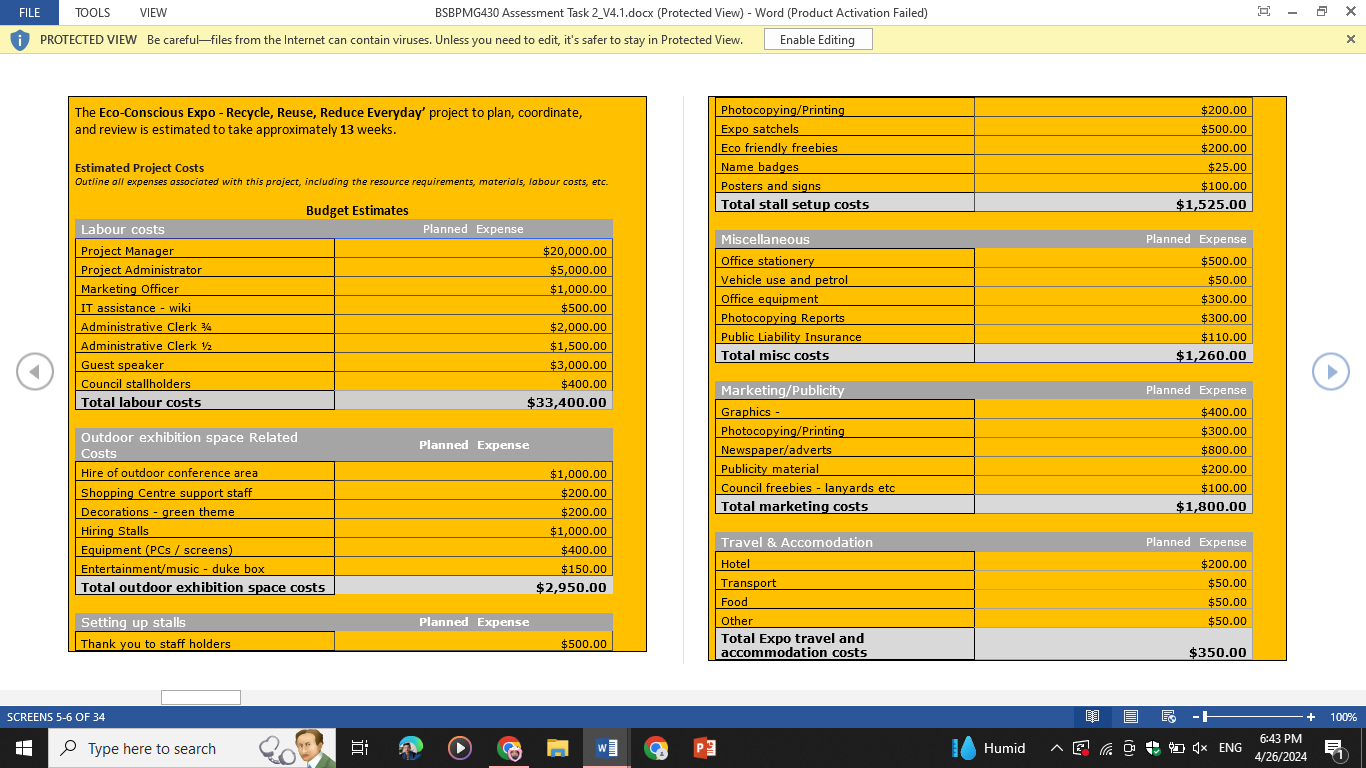Screen dimensions: 1366x768
Task: Switch to Print Layout view from status bar
Action: (1130, 716)
